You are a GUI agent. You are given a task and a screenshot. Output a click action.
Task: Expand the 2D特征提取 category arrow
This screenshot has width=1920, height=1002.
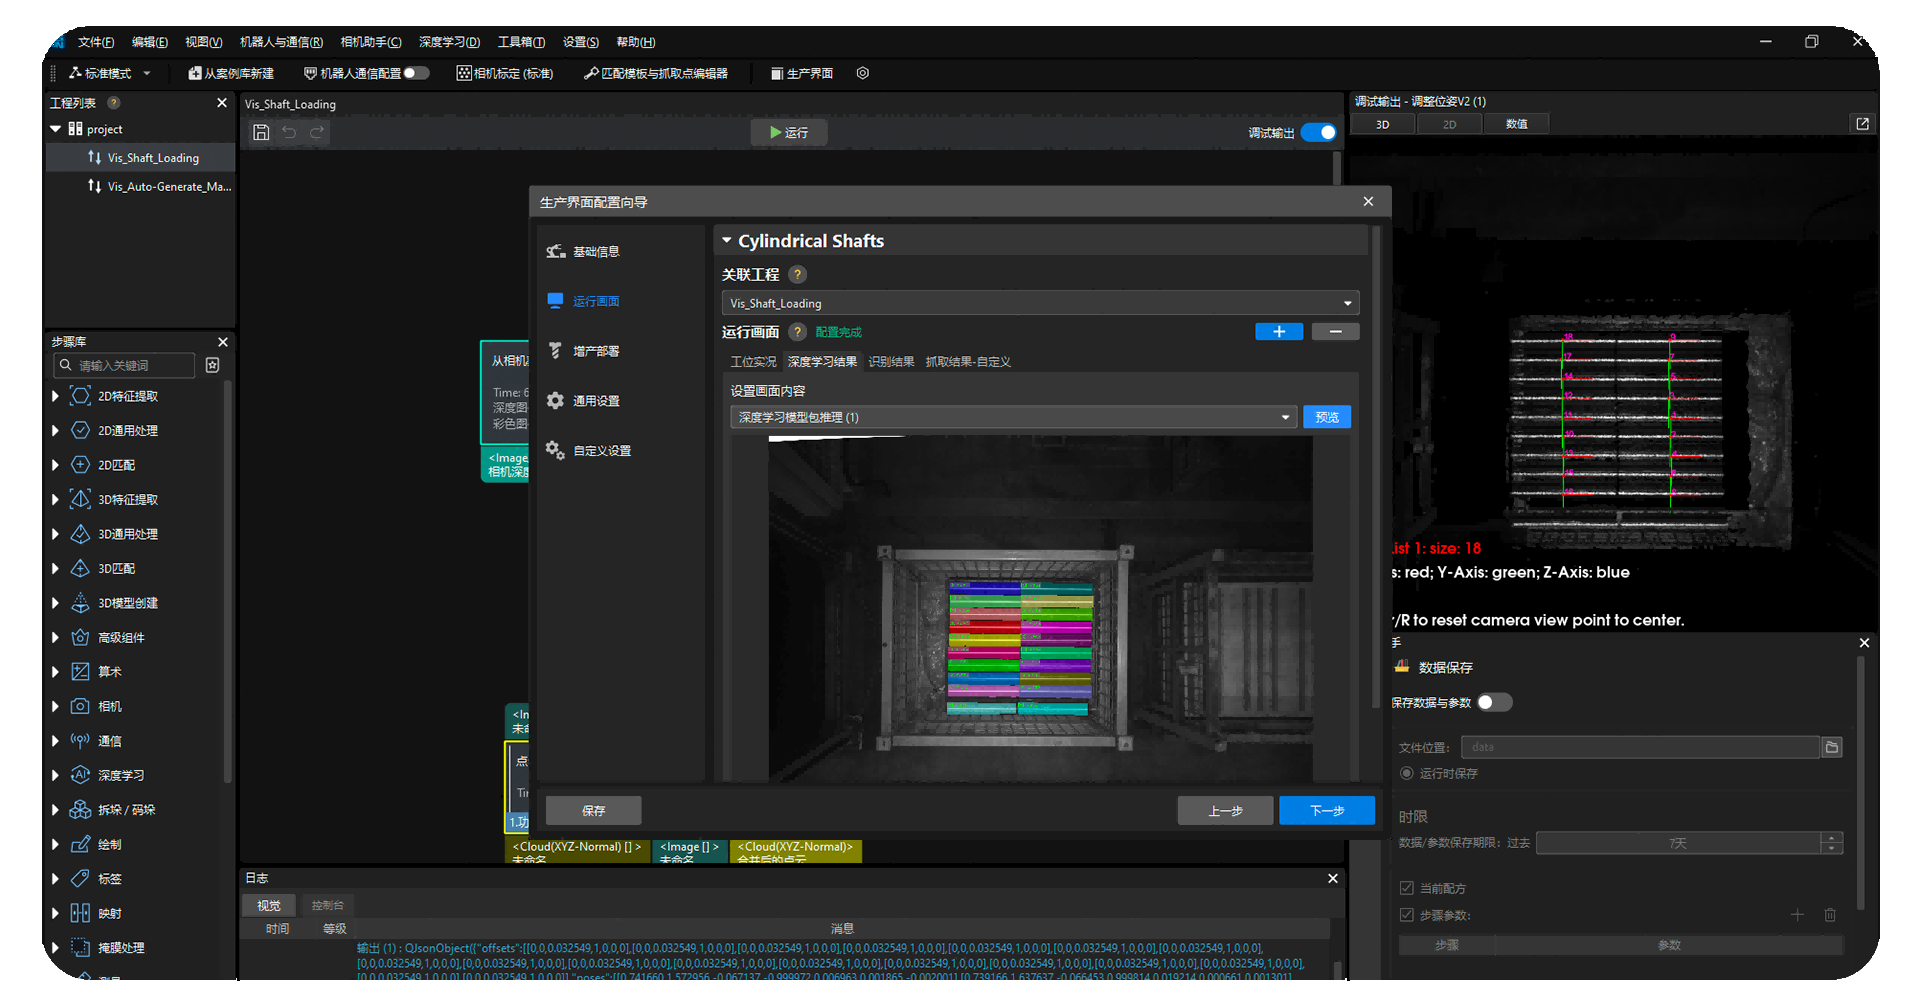tap(55, 396)
